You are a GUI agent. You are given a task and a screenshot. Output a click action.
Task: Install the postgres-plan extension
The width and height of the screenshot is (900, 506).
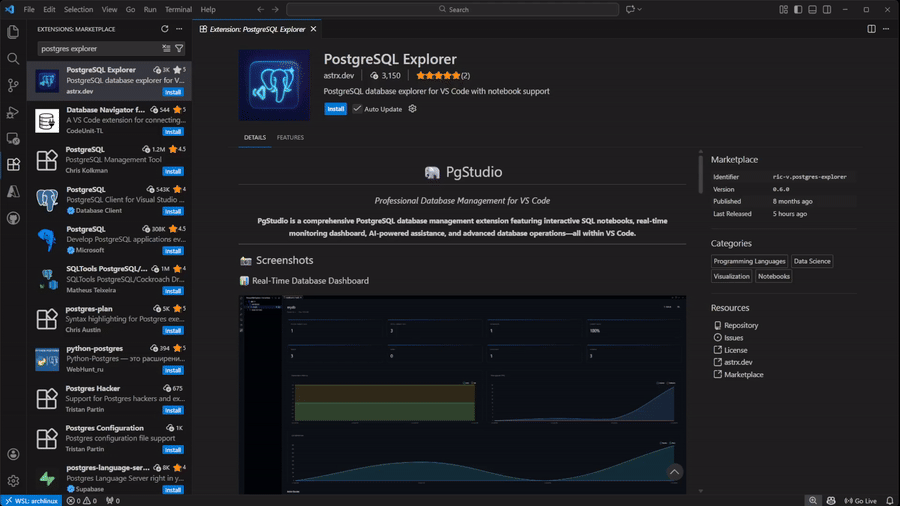pos(173,330)
